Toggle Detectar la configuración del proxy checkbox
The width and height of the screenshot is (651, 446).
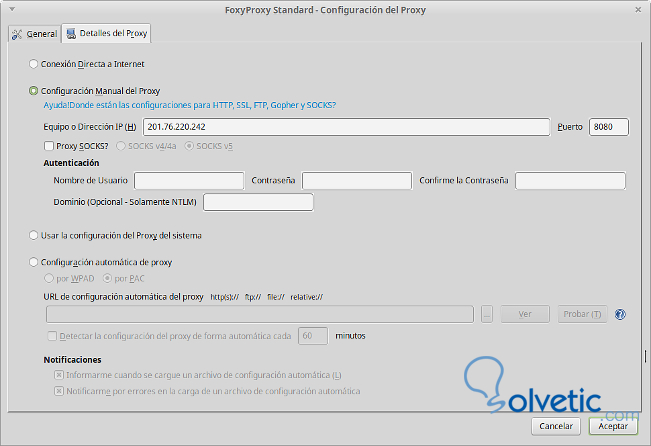[x=52, y=336]
